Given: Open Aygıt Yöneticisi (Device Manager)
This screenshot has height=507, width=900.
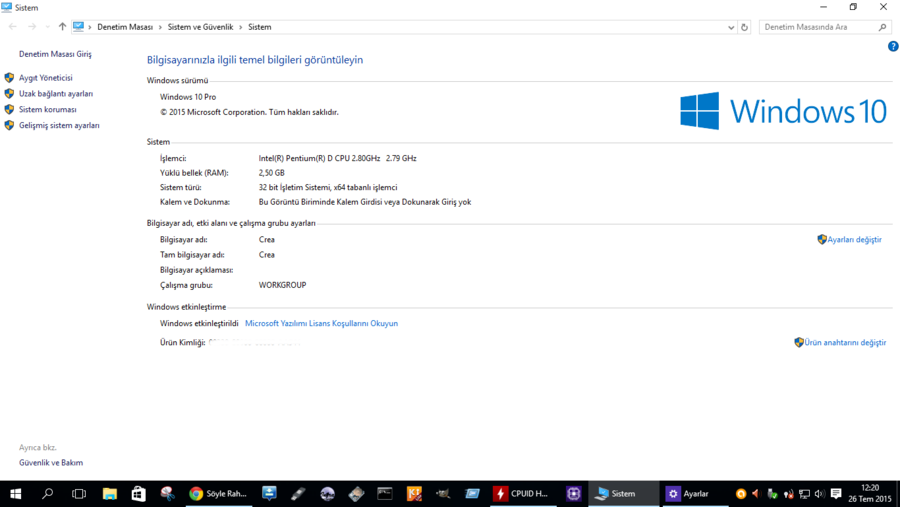Looking at the screenshot, I should coord(45,78).
